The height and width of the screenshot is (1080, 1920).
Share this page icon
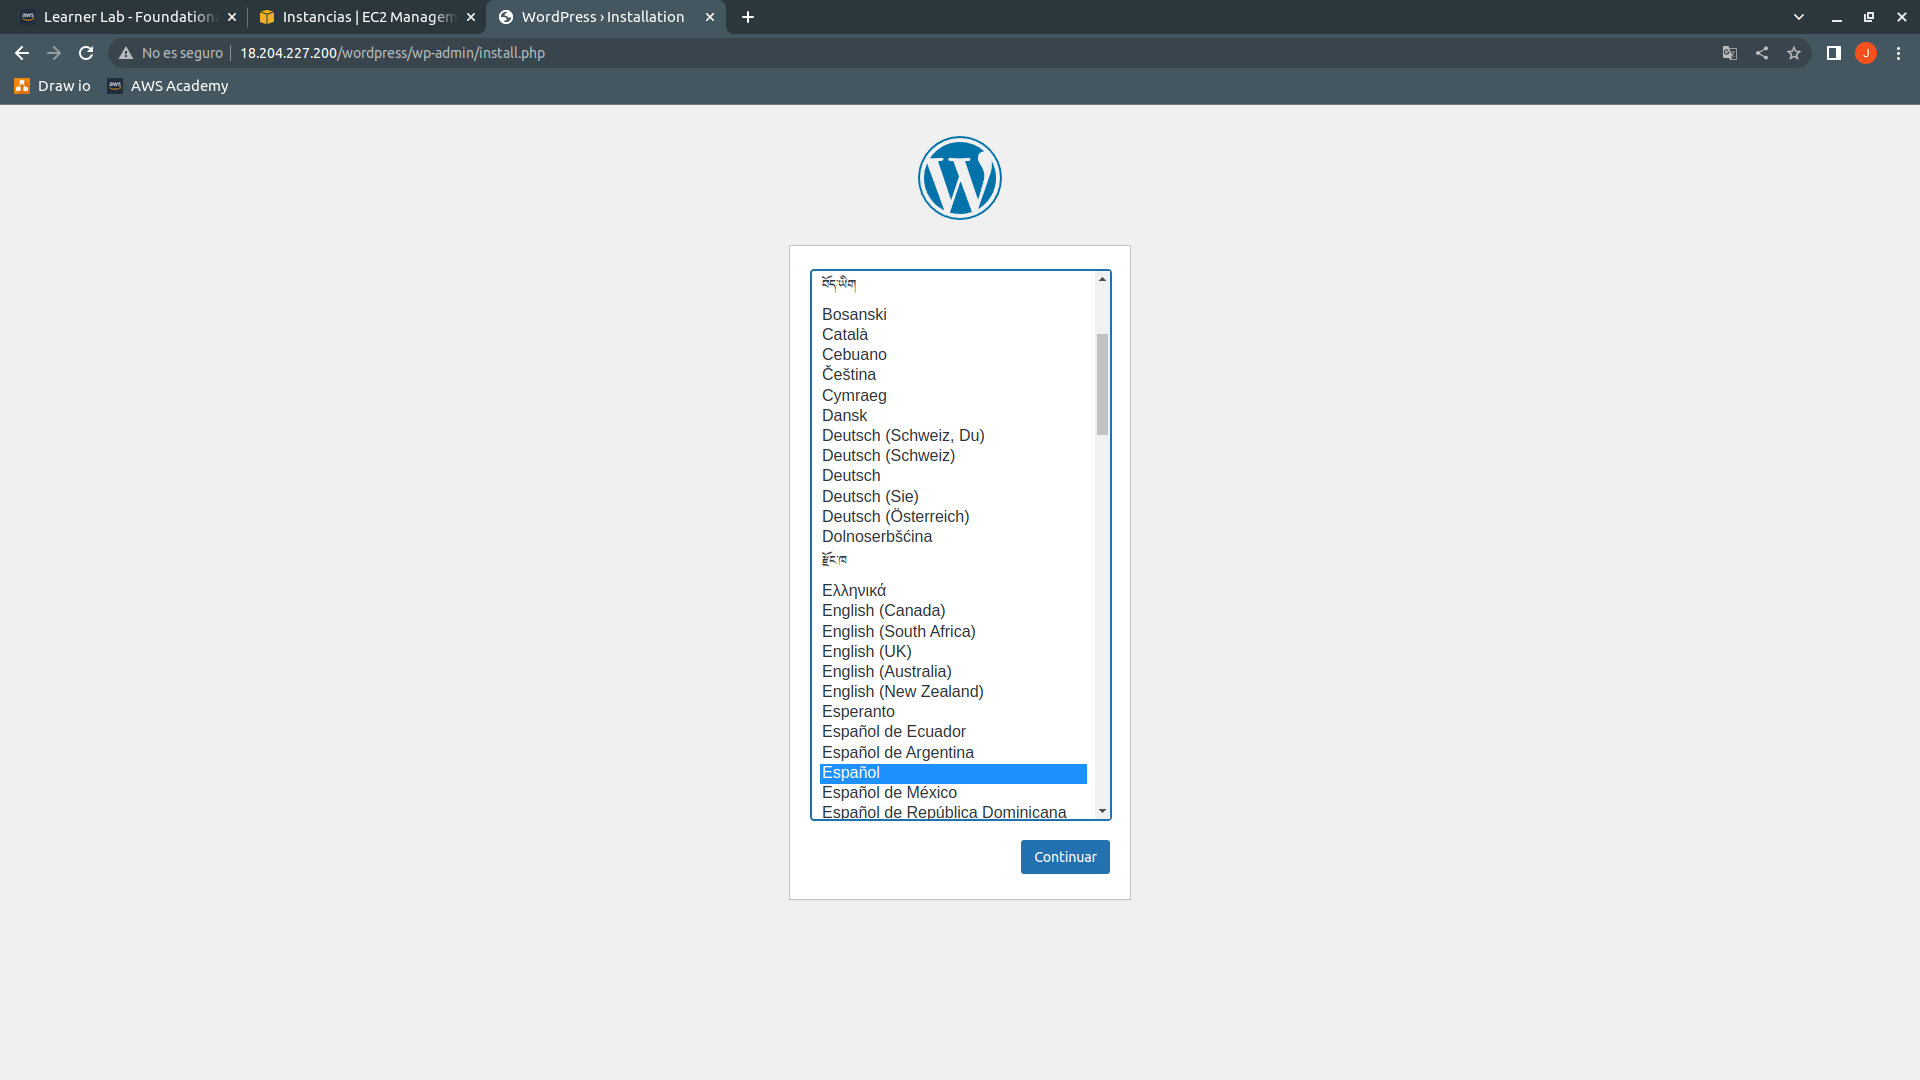pyautogui.click(x=1762, y=53)
